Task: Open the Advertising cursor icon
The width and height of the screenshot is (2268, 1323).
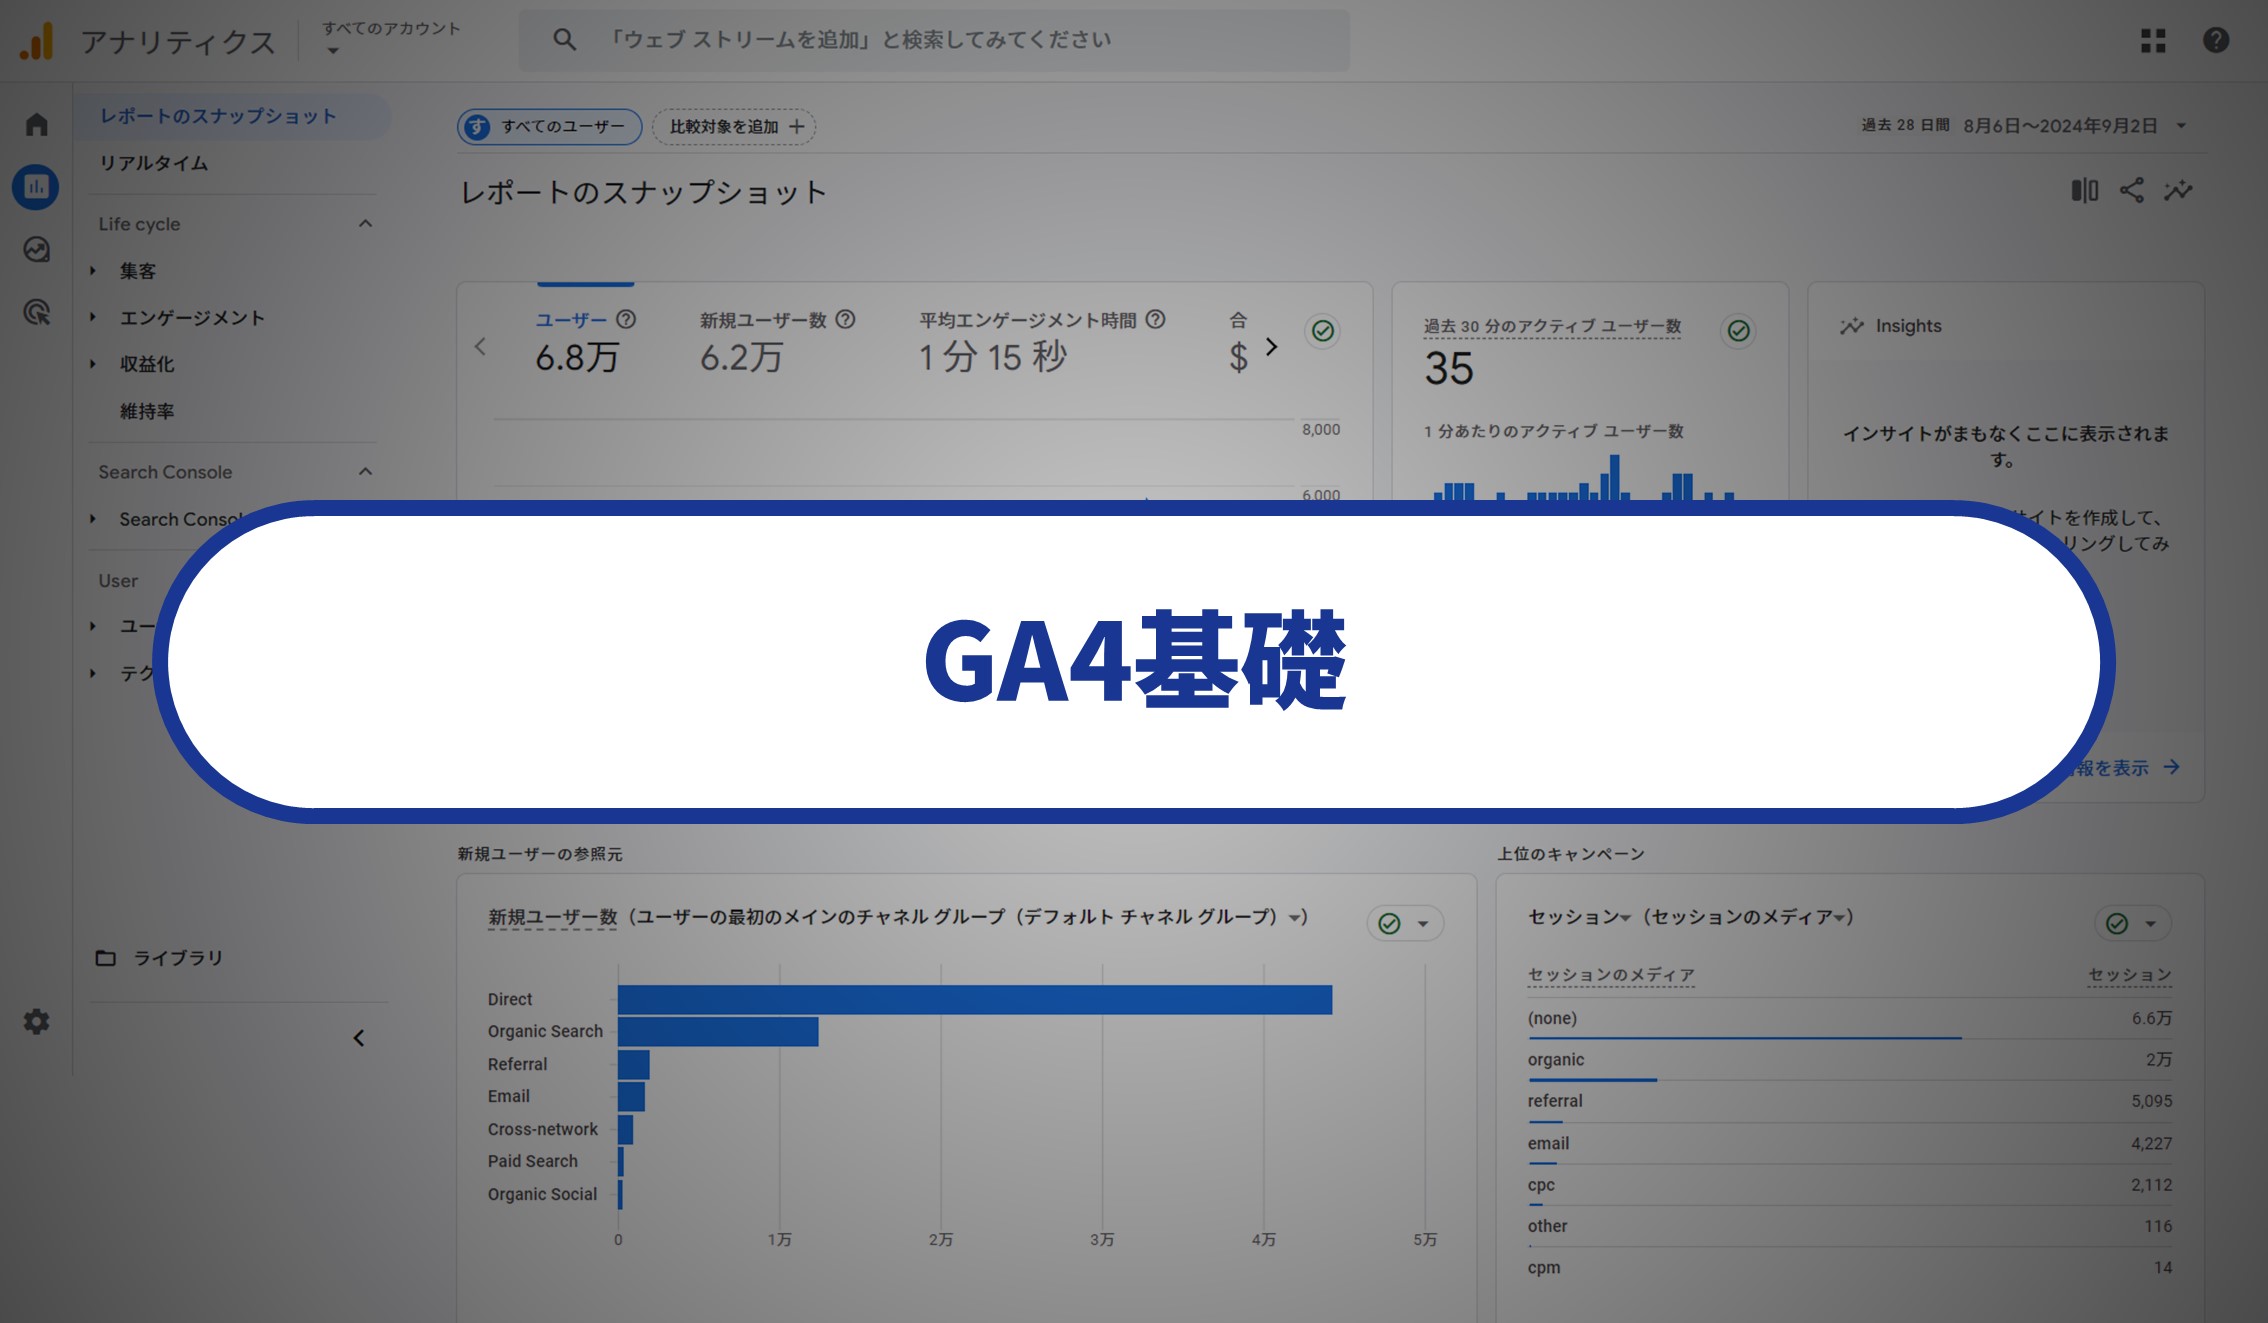Action: tap(36, 312)
